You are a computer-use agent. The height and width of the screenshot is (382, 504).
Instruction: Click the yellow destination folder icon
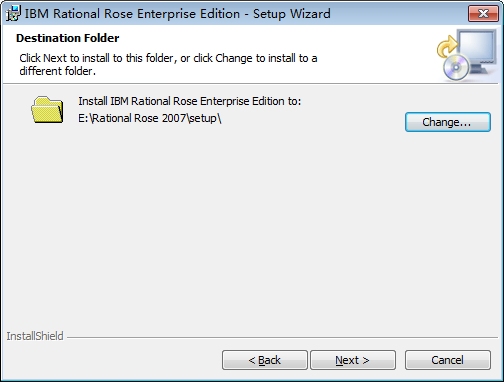click(x=47, y=109)
